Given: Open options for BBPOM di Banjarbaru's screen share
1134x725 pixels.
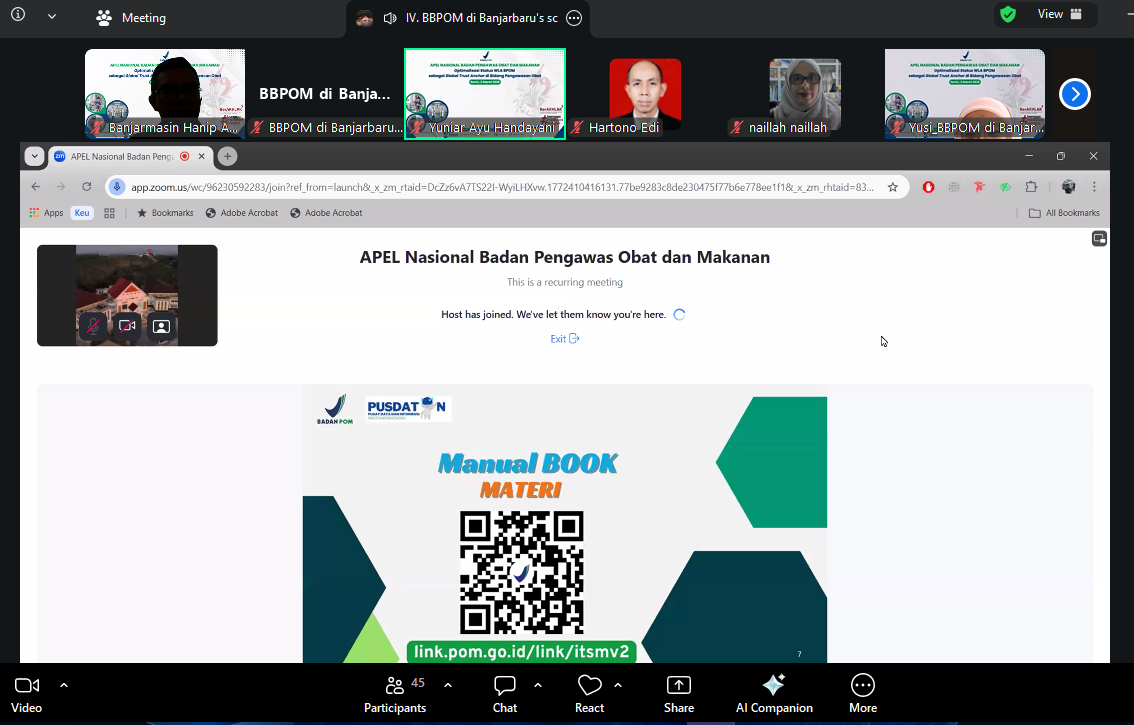Looking at the screenshot, I should point(574,18).
